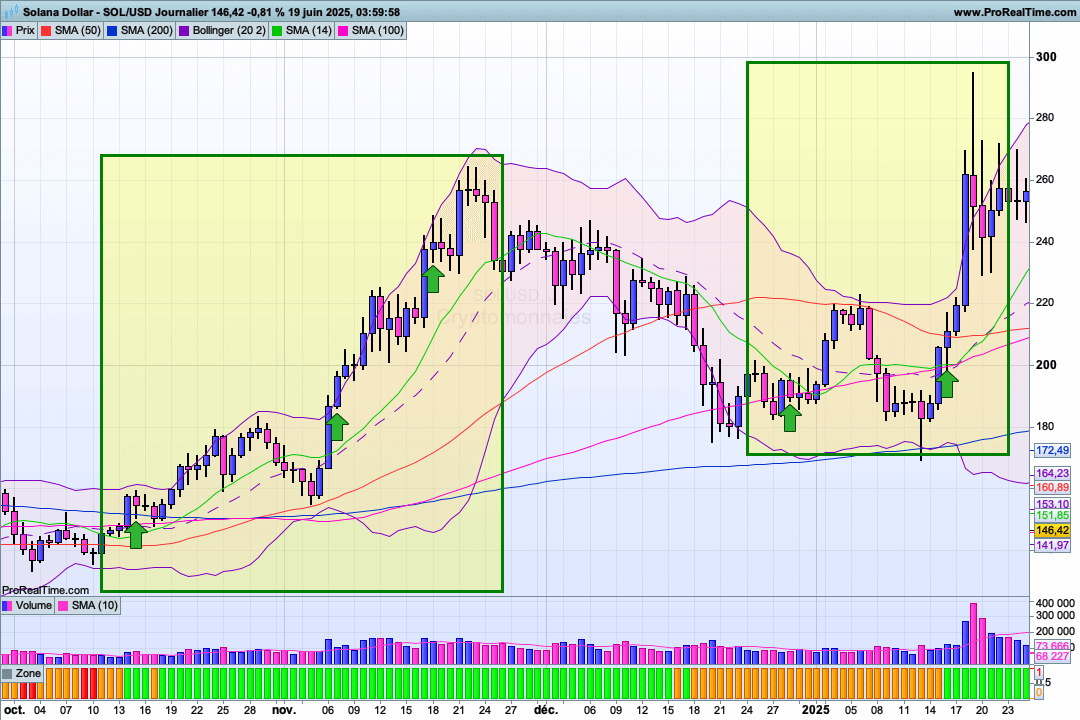Click the 300 level on the price axis
Screen dimensions: 1080x720
(x=1046, y=57)
